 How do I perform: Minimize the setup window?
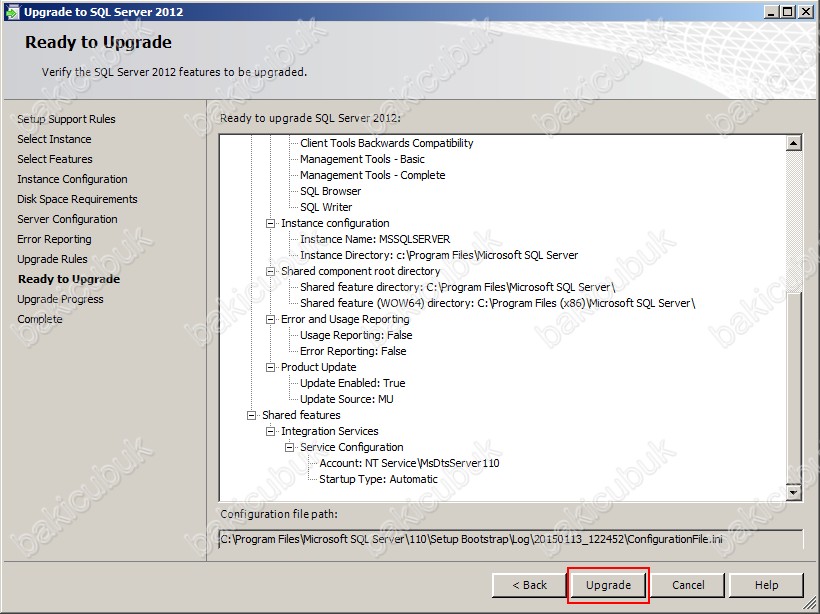pyautogui.click(x=771, y=12)
